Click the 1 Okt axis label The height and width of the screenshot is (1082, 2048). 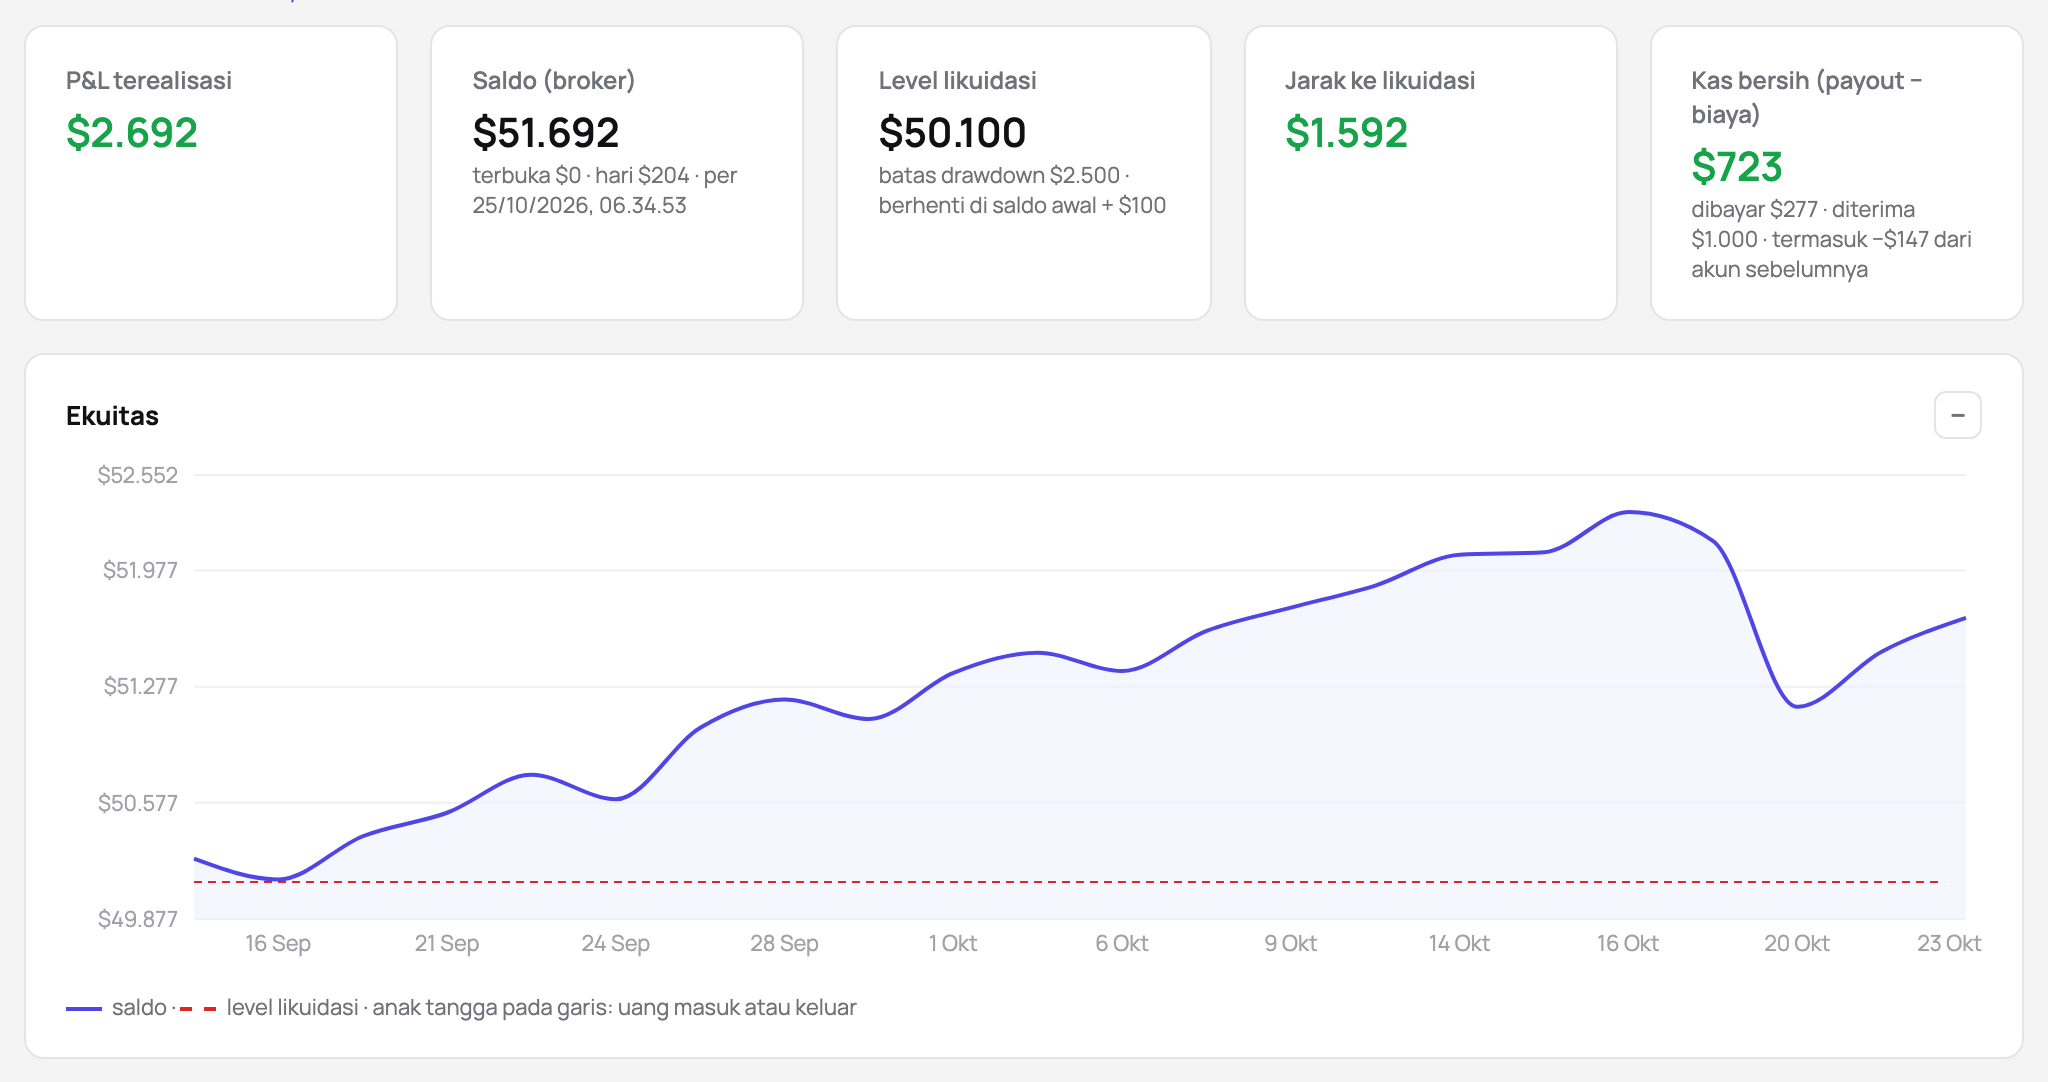[952, 943]
